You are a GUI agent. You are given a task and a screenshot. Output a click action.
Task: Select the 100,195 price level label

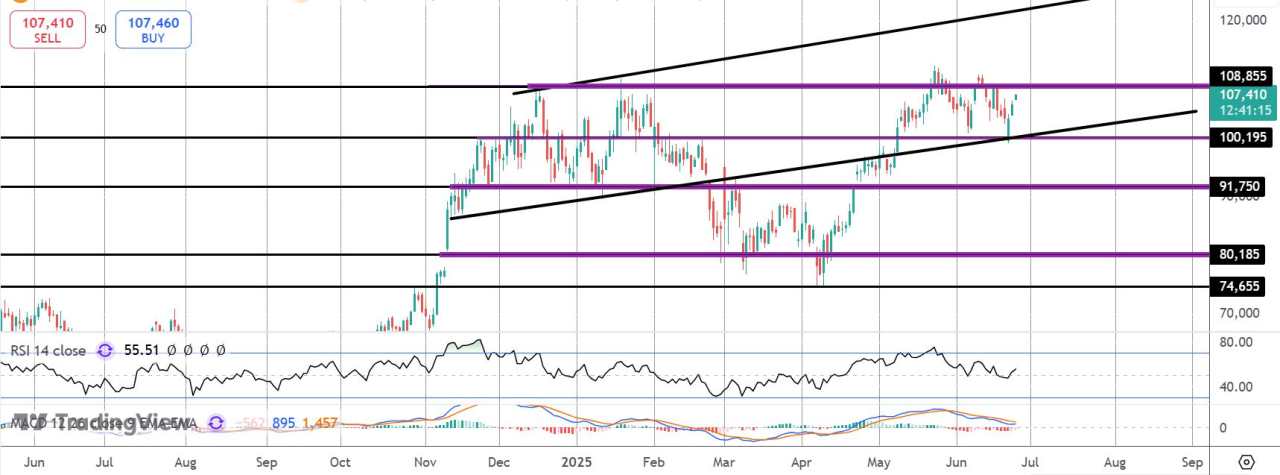(1240, 136)
